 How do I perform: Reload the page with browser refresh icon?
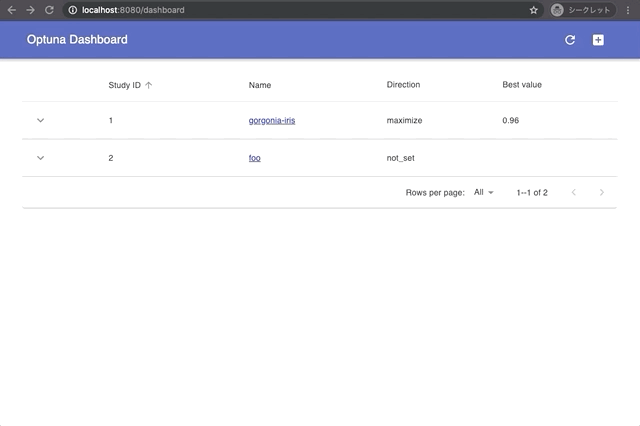49,9
